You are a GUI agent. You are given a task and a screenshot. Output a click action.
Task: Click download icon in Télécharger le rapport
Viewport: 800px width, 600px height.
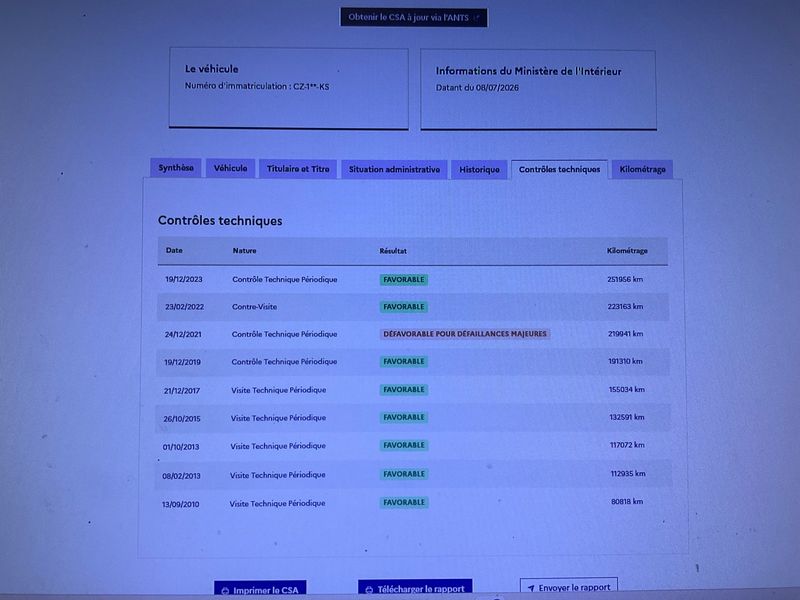click(x=369, y=589)
